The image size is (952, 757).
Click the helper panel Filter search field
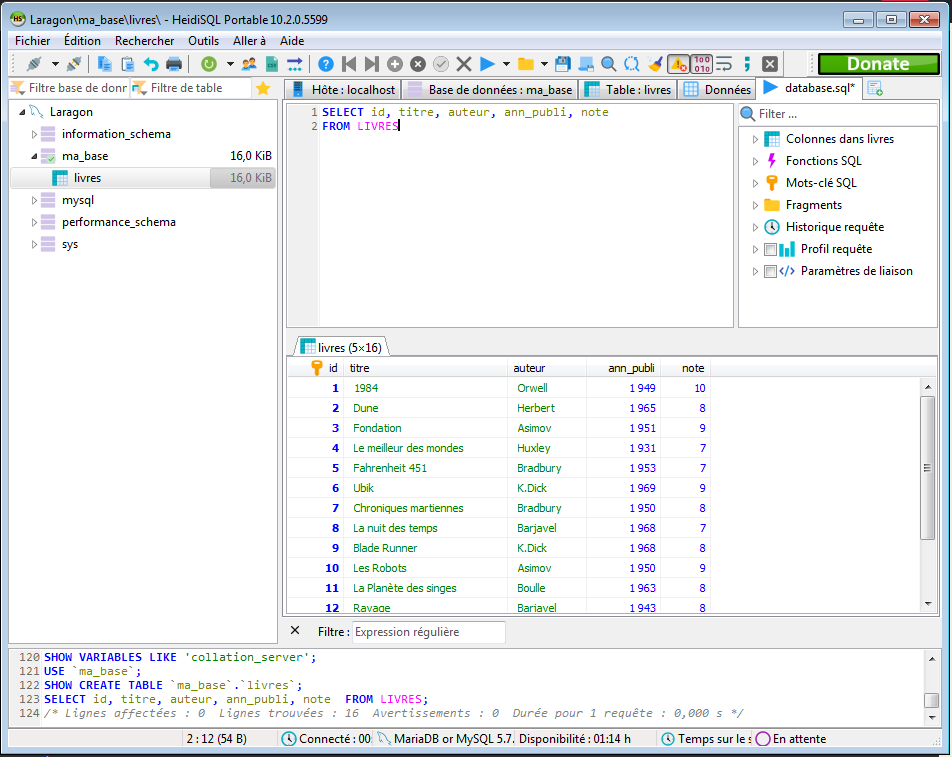(838, 114)
